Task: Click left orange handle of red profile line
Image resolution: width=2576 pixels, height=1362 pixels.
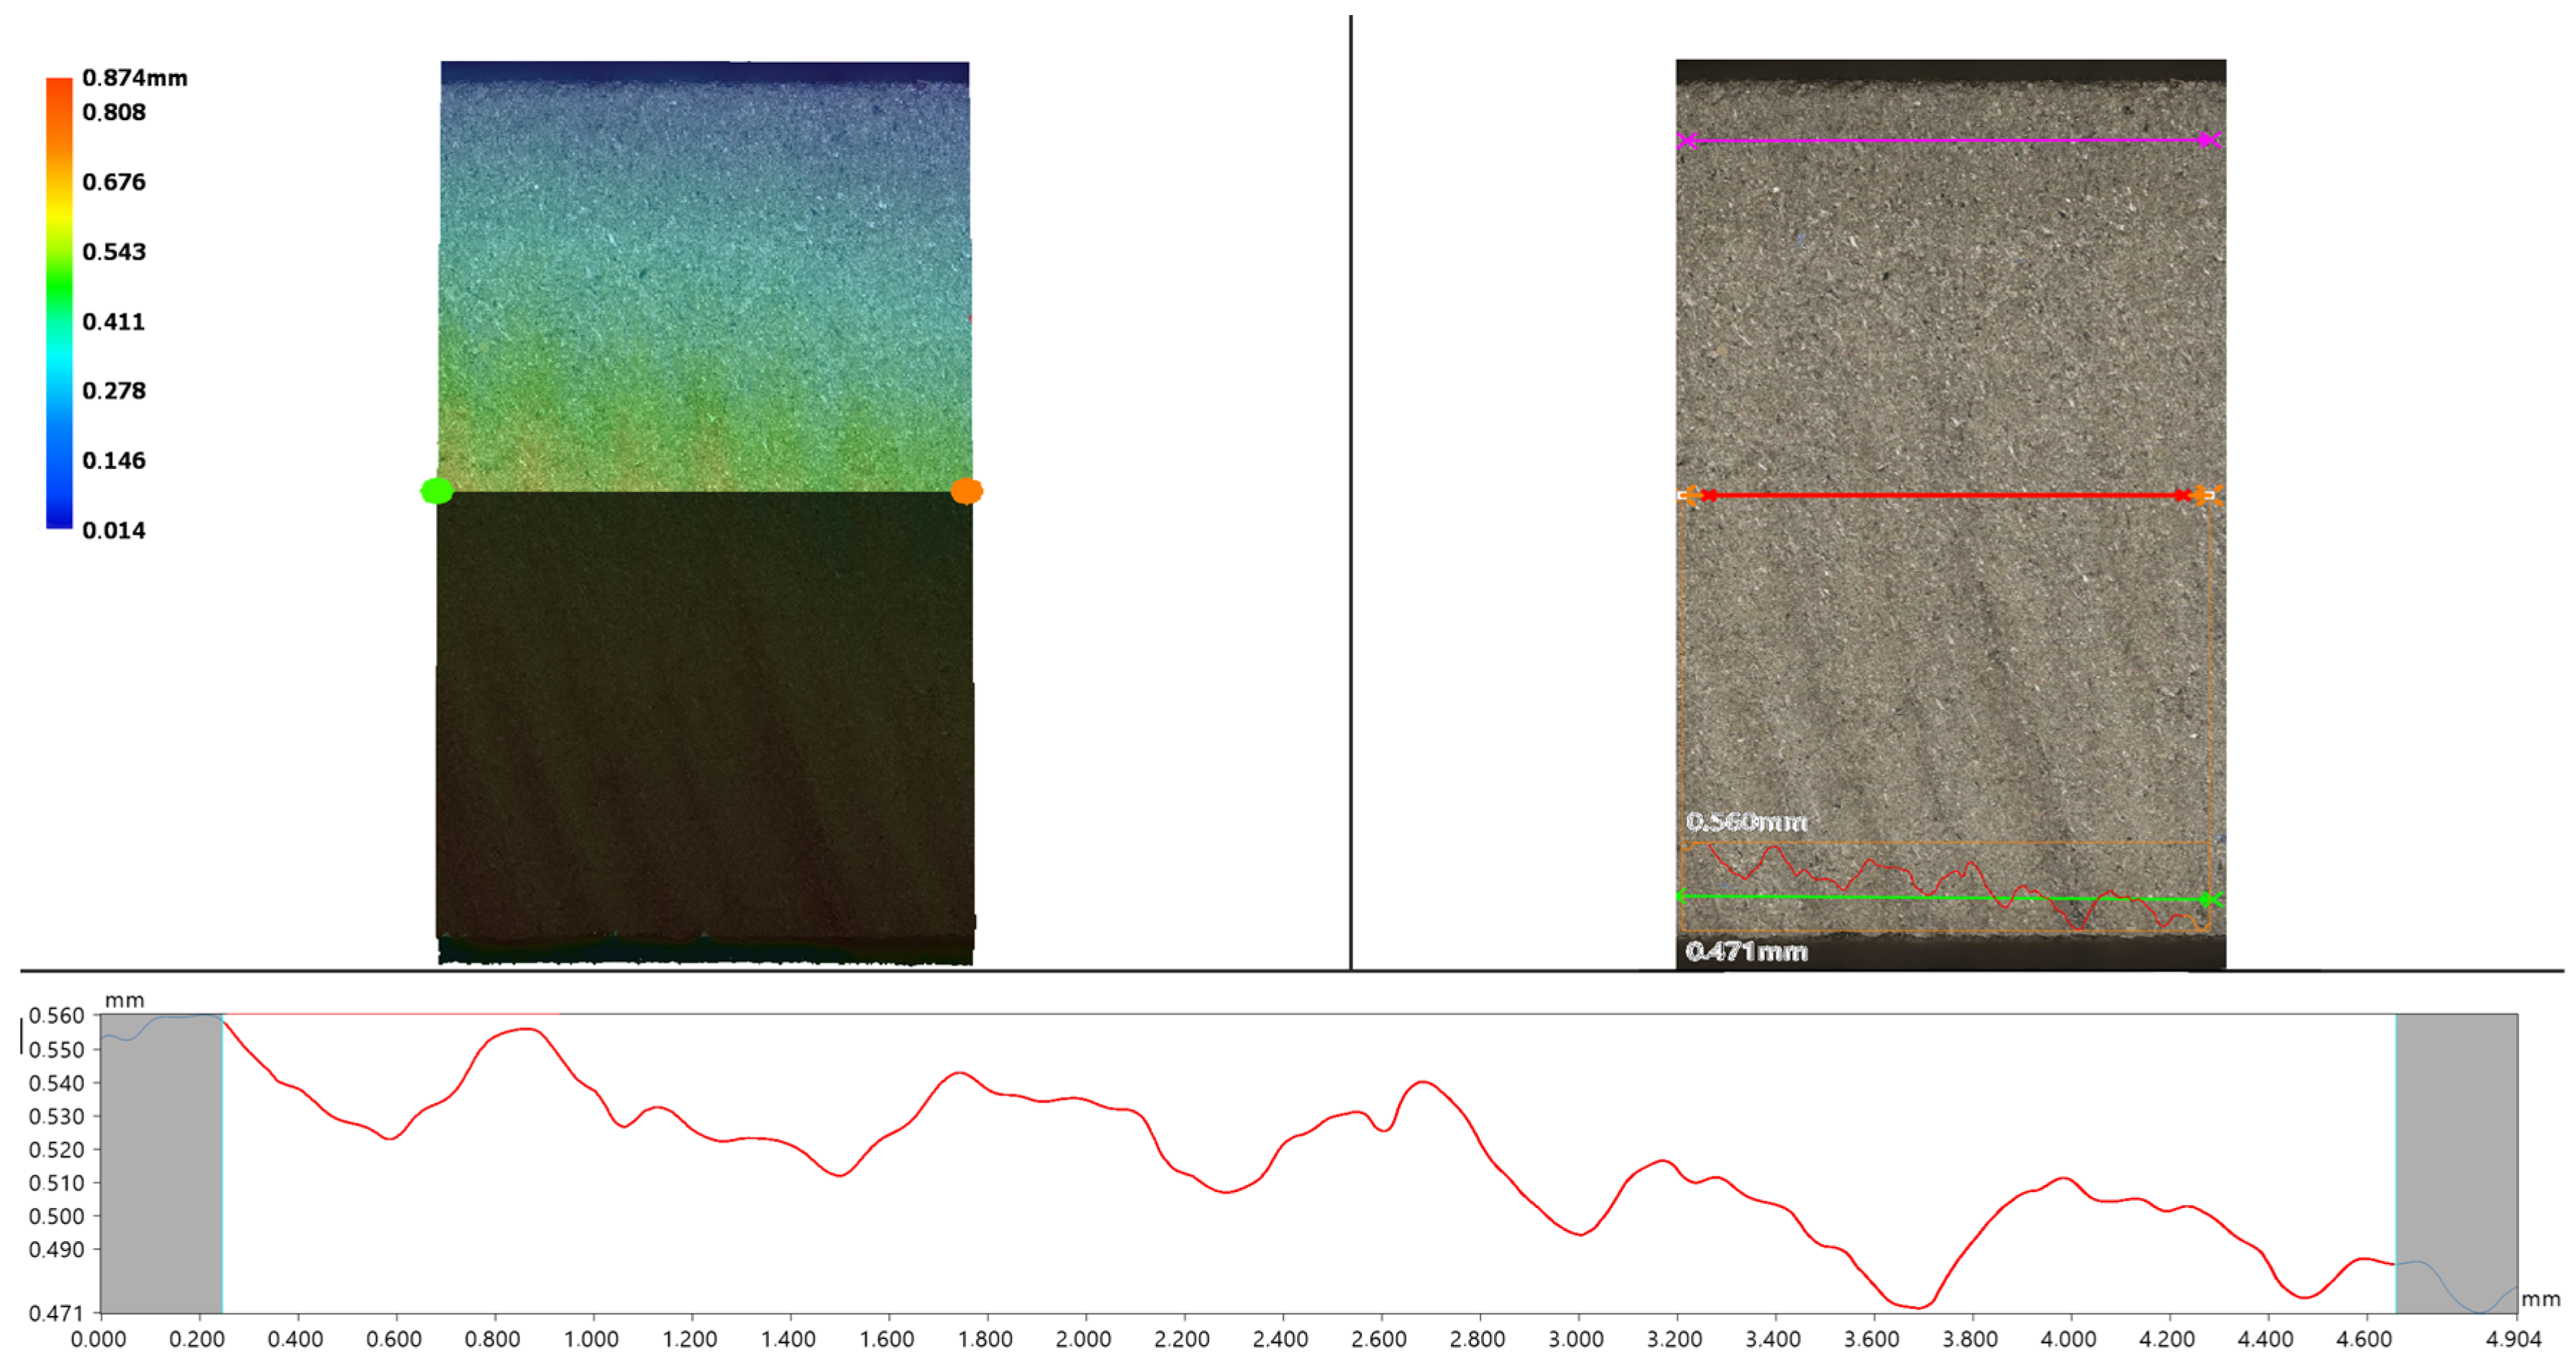Action: pyautogui.click(x=1689, y=495)
